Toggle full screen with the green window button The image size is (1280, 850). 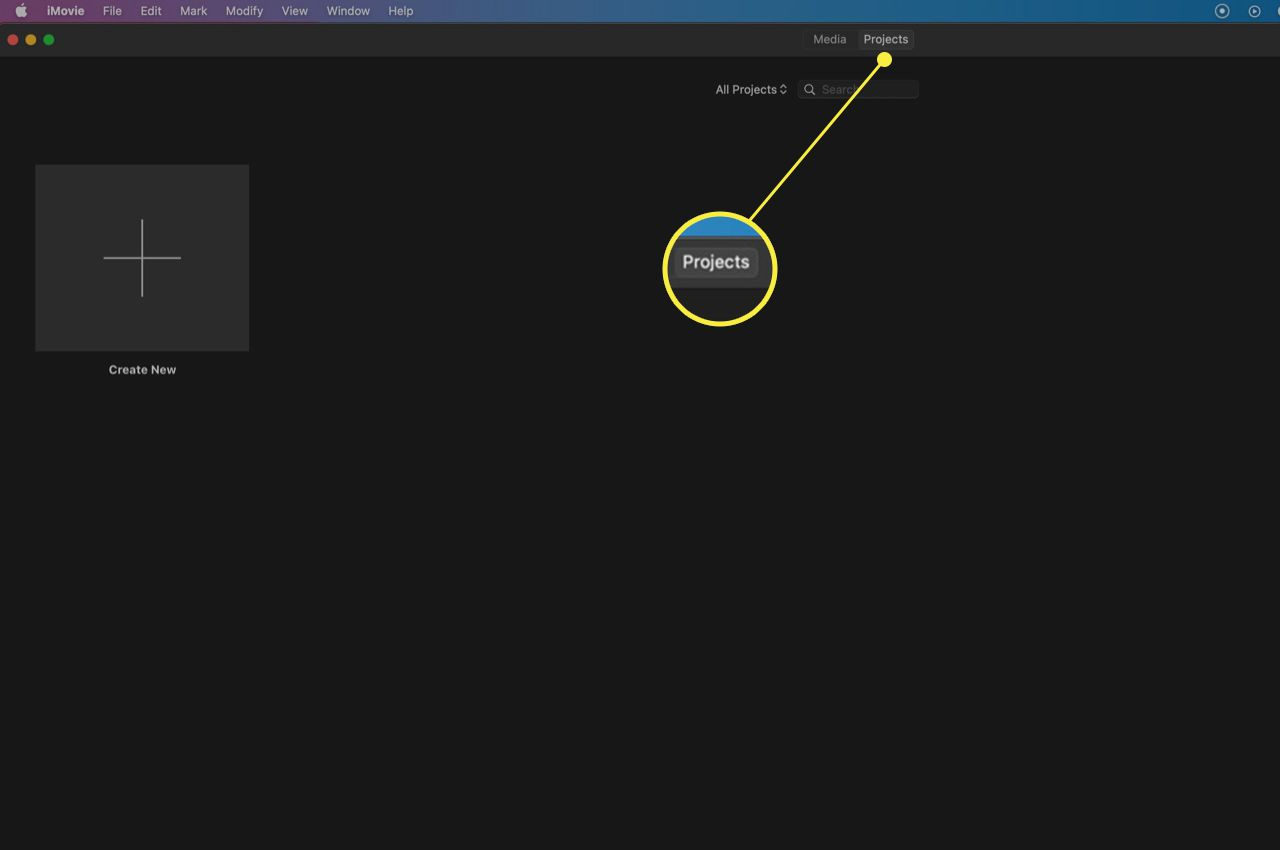coord(48,39)
